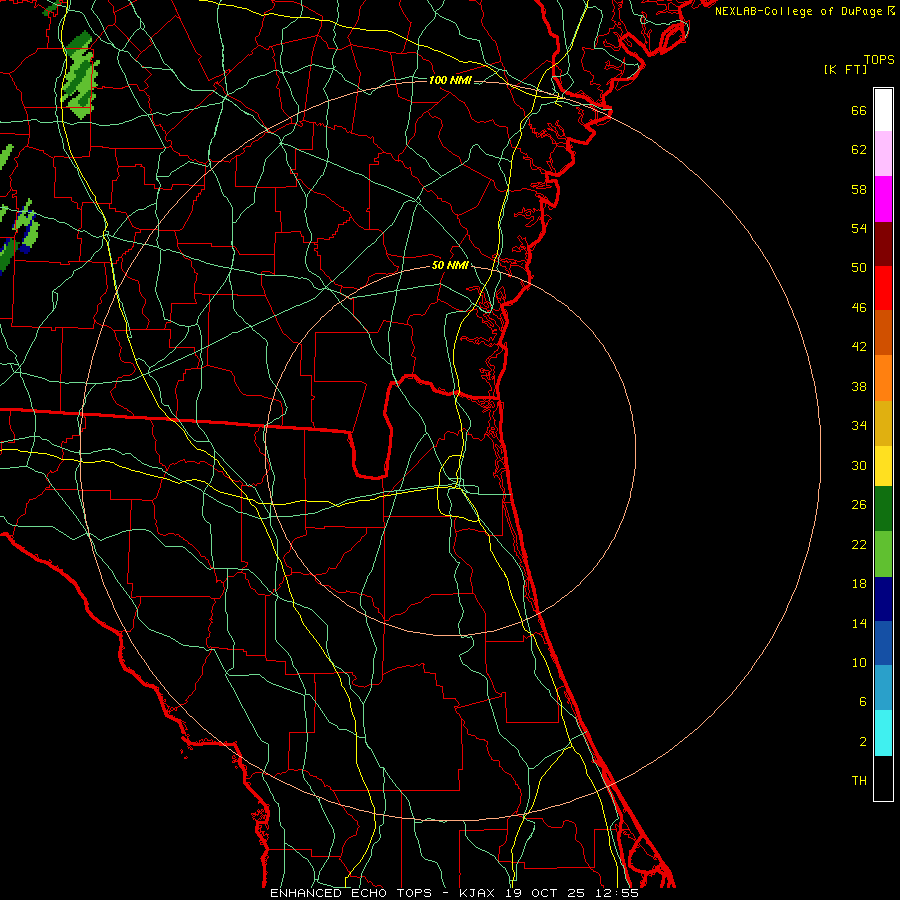900x900 pixels.
Task: Click the '12:55' timestamp text
Action: (617, 893)
